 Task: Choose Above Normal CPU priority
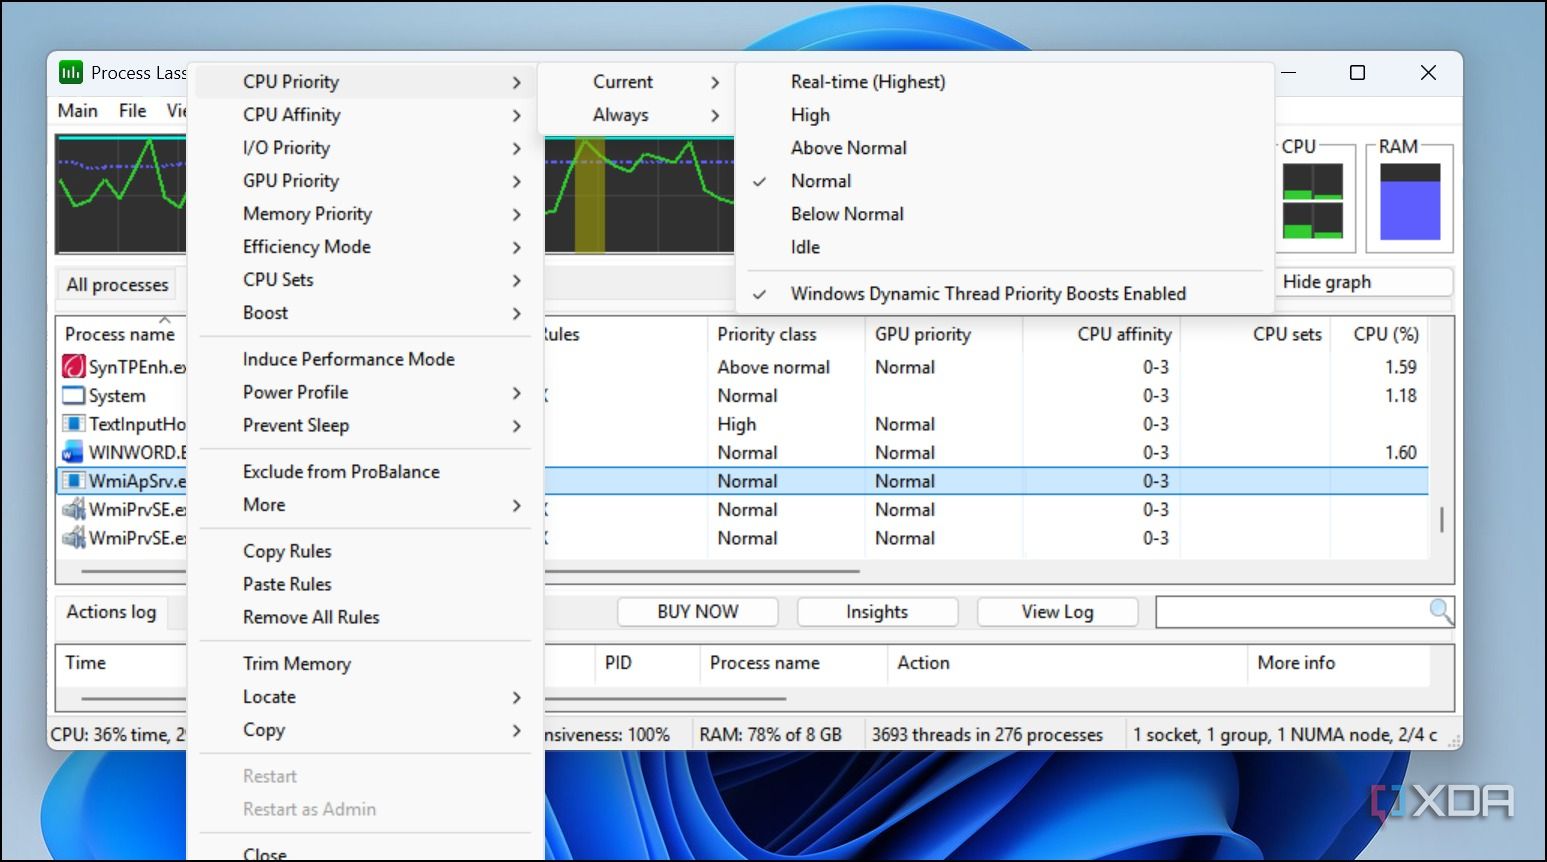[x=1005, y=148]
